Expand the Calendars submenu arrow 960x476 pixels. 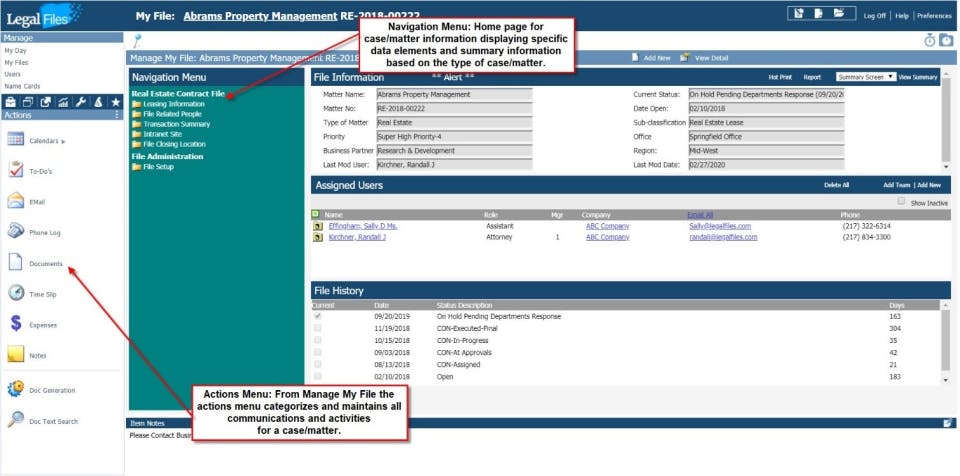[63, 142]
